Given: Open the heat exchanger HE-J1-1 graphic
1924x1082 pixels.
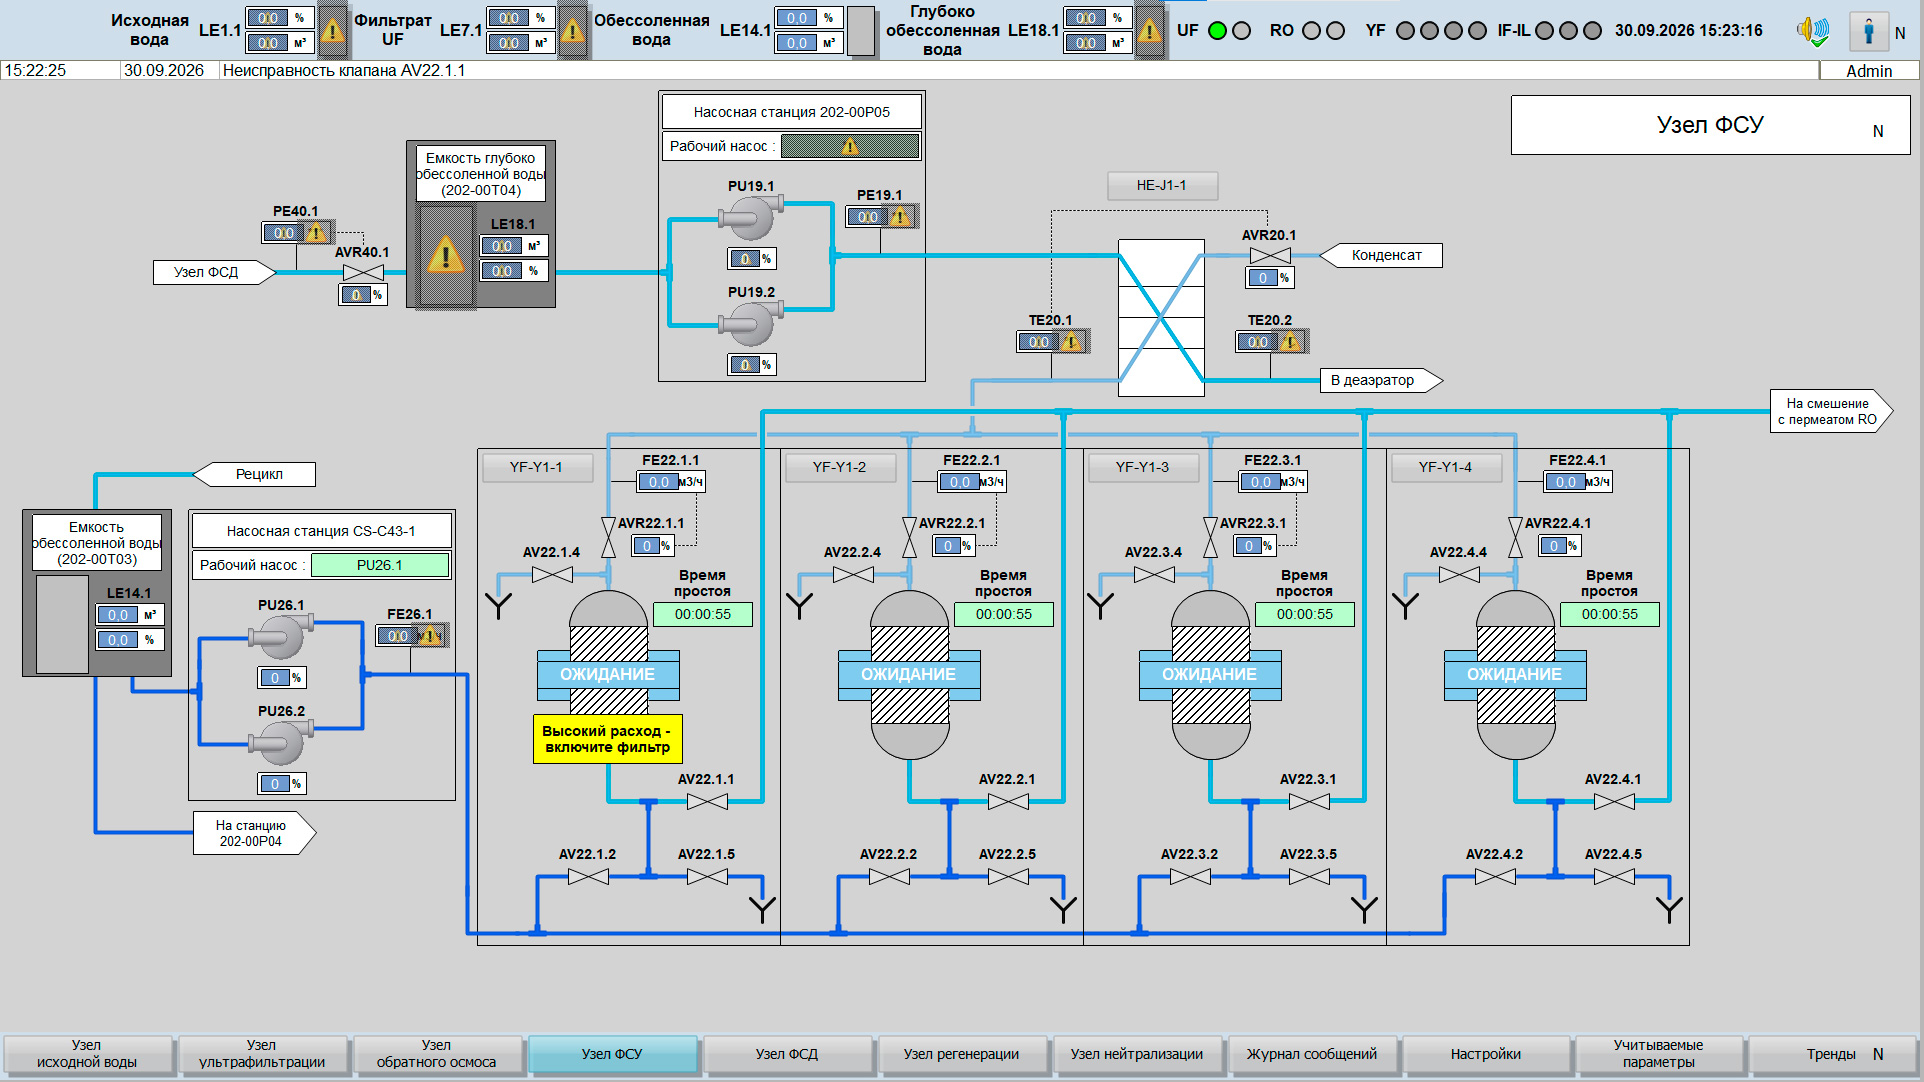Looking at the screenshot, I should (1161, 318).
